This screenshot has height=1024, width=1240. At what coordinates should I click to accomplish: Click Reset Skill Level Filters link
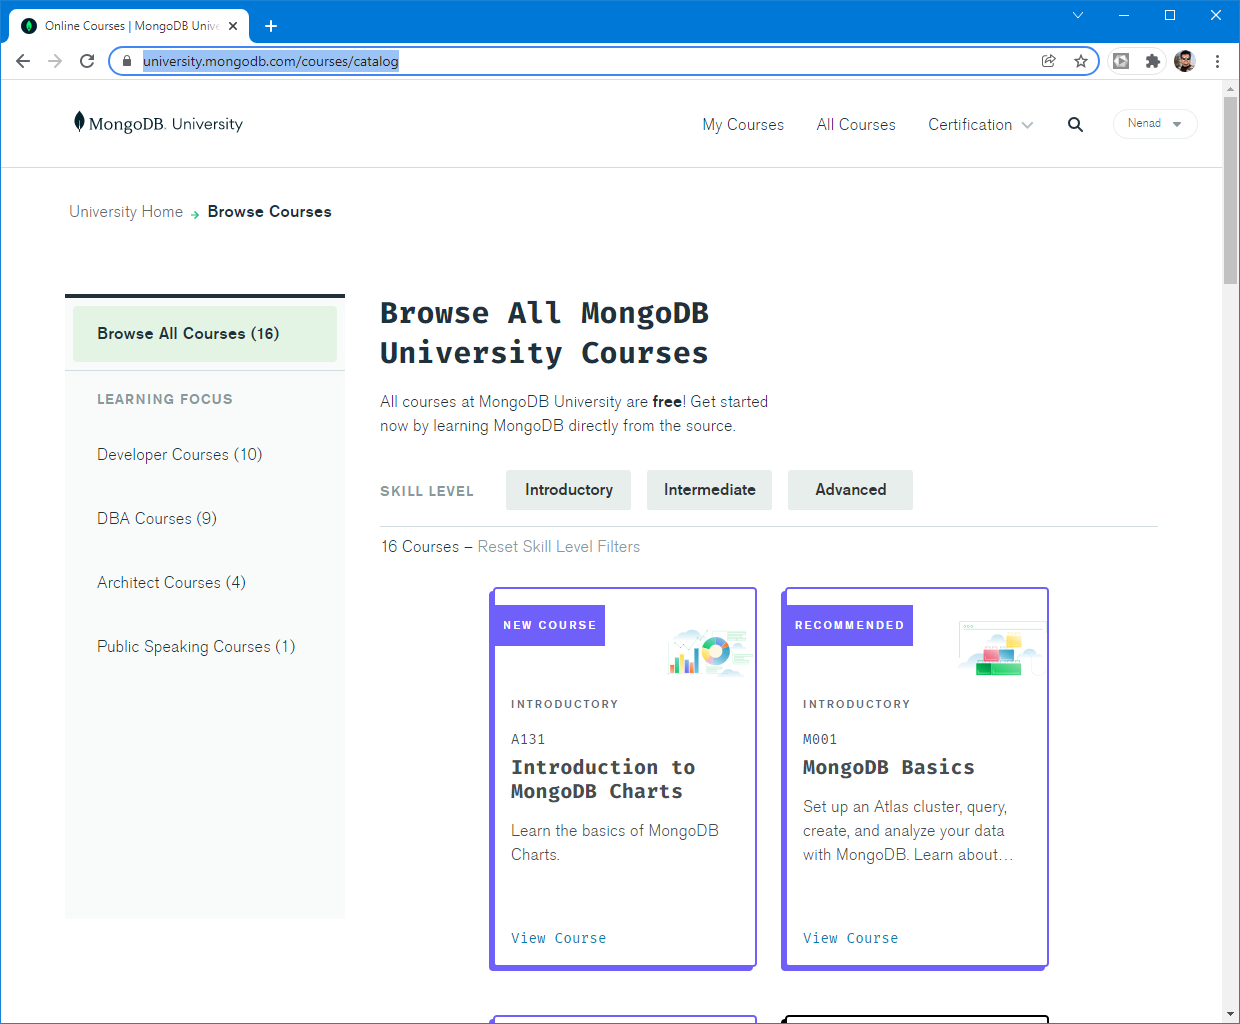(558, 547)
